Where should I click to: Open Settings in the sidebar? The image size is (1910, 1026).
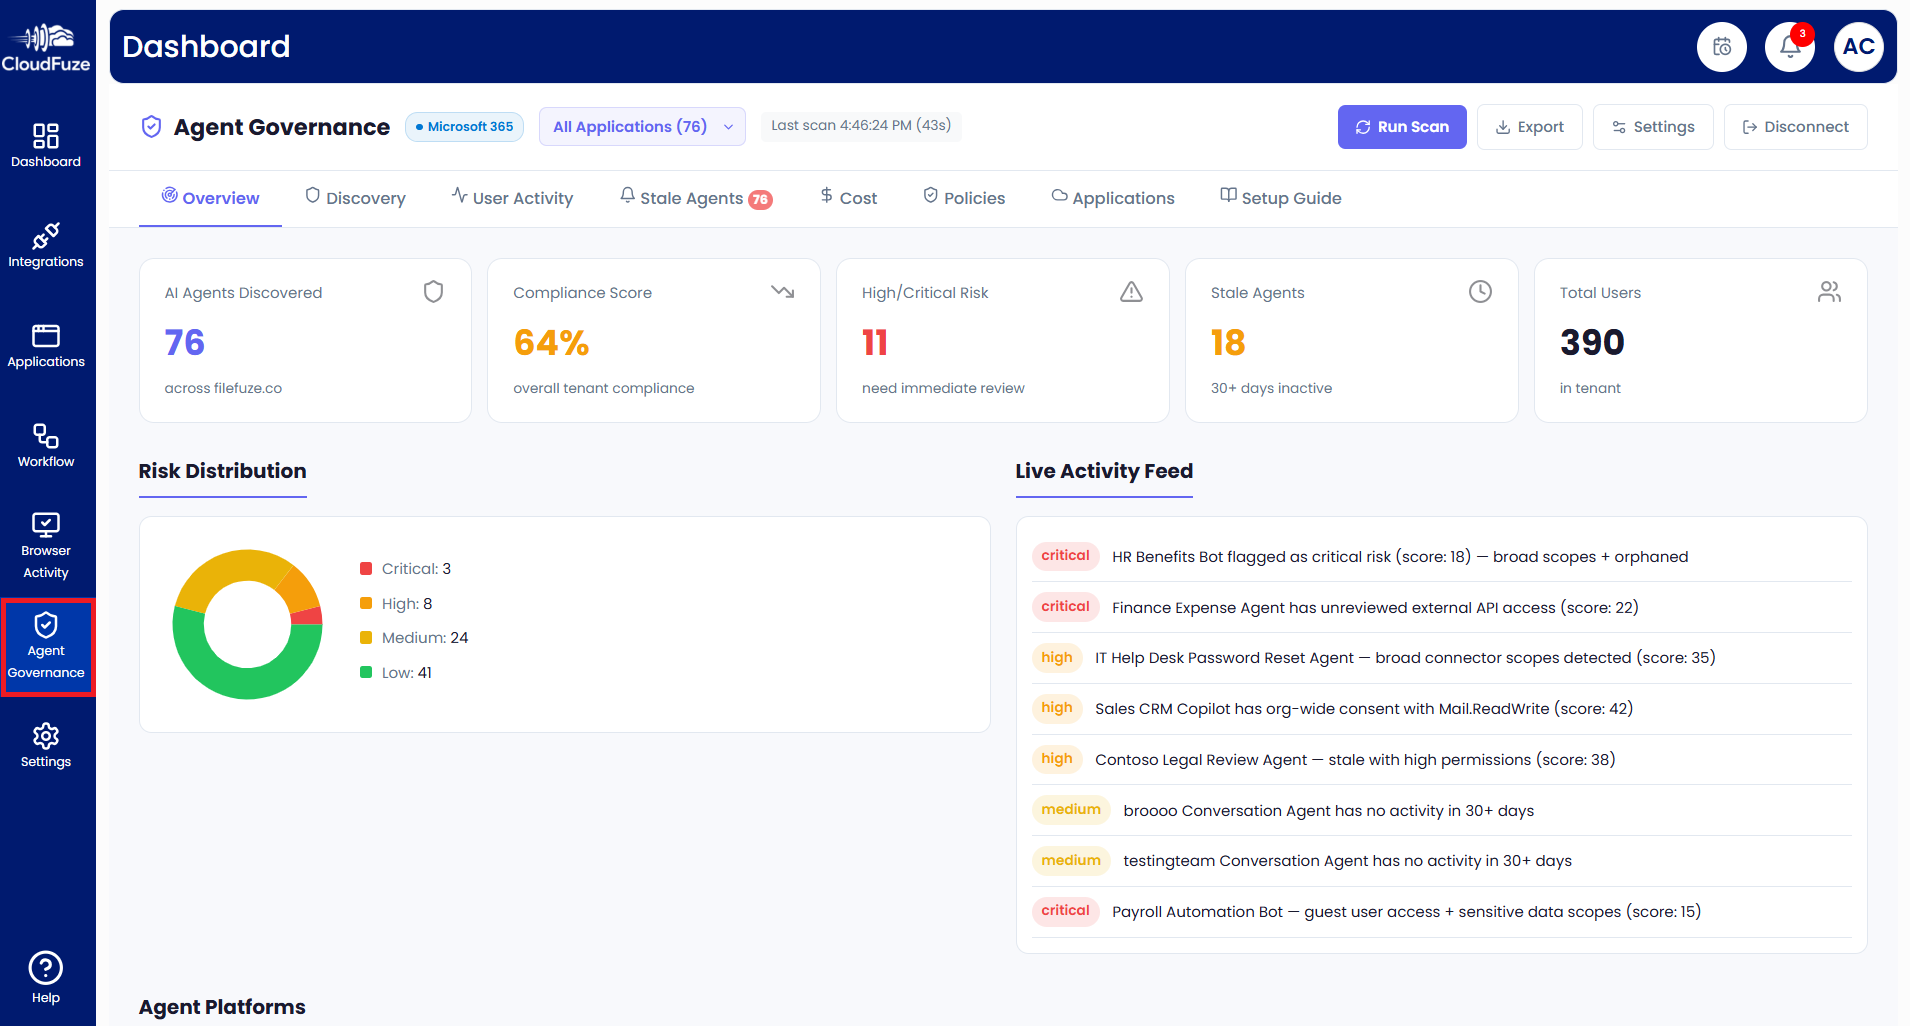(46, 746)
